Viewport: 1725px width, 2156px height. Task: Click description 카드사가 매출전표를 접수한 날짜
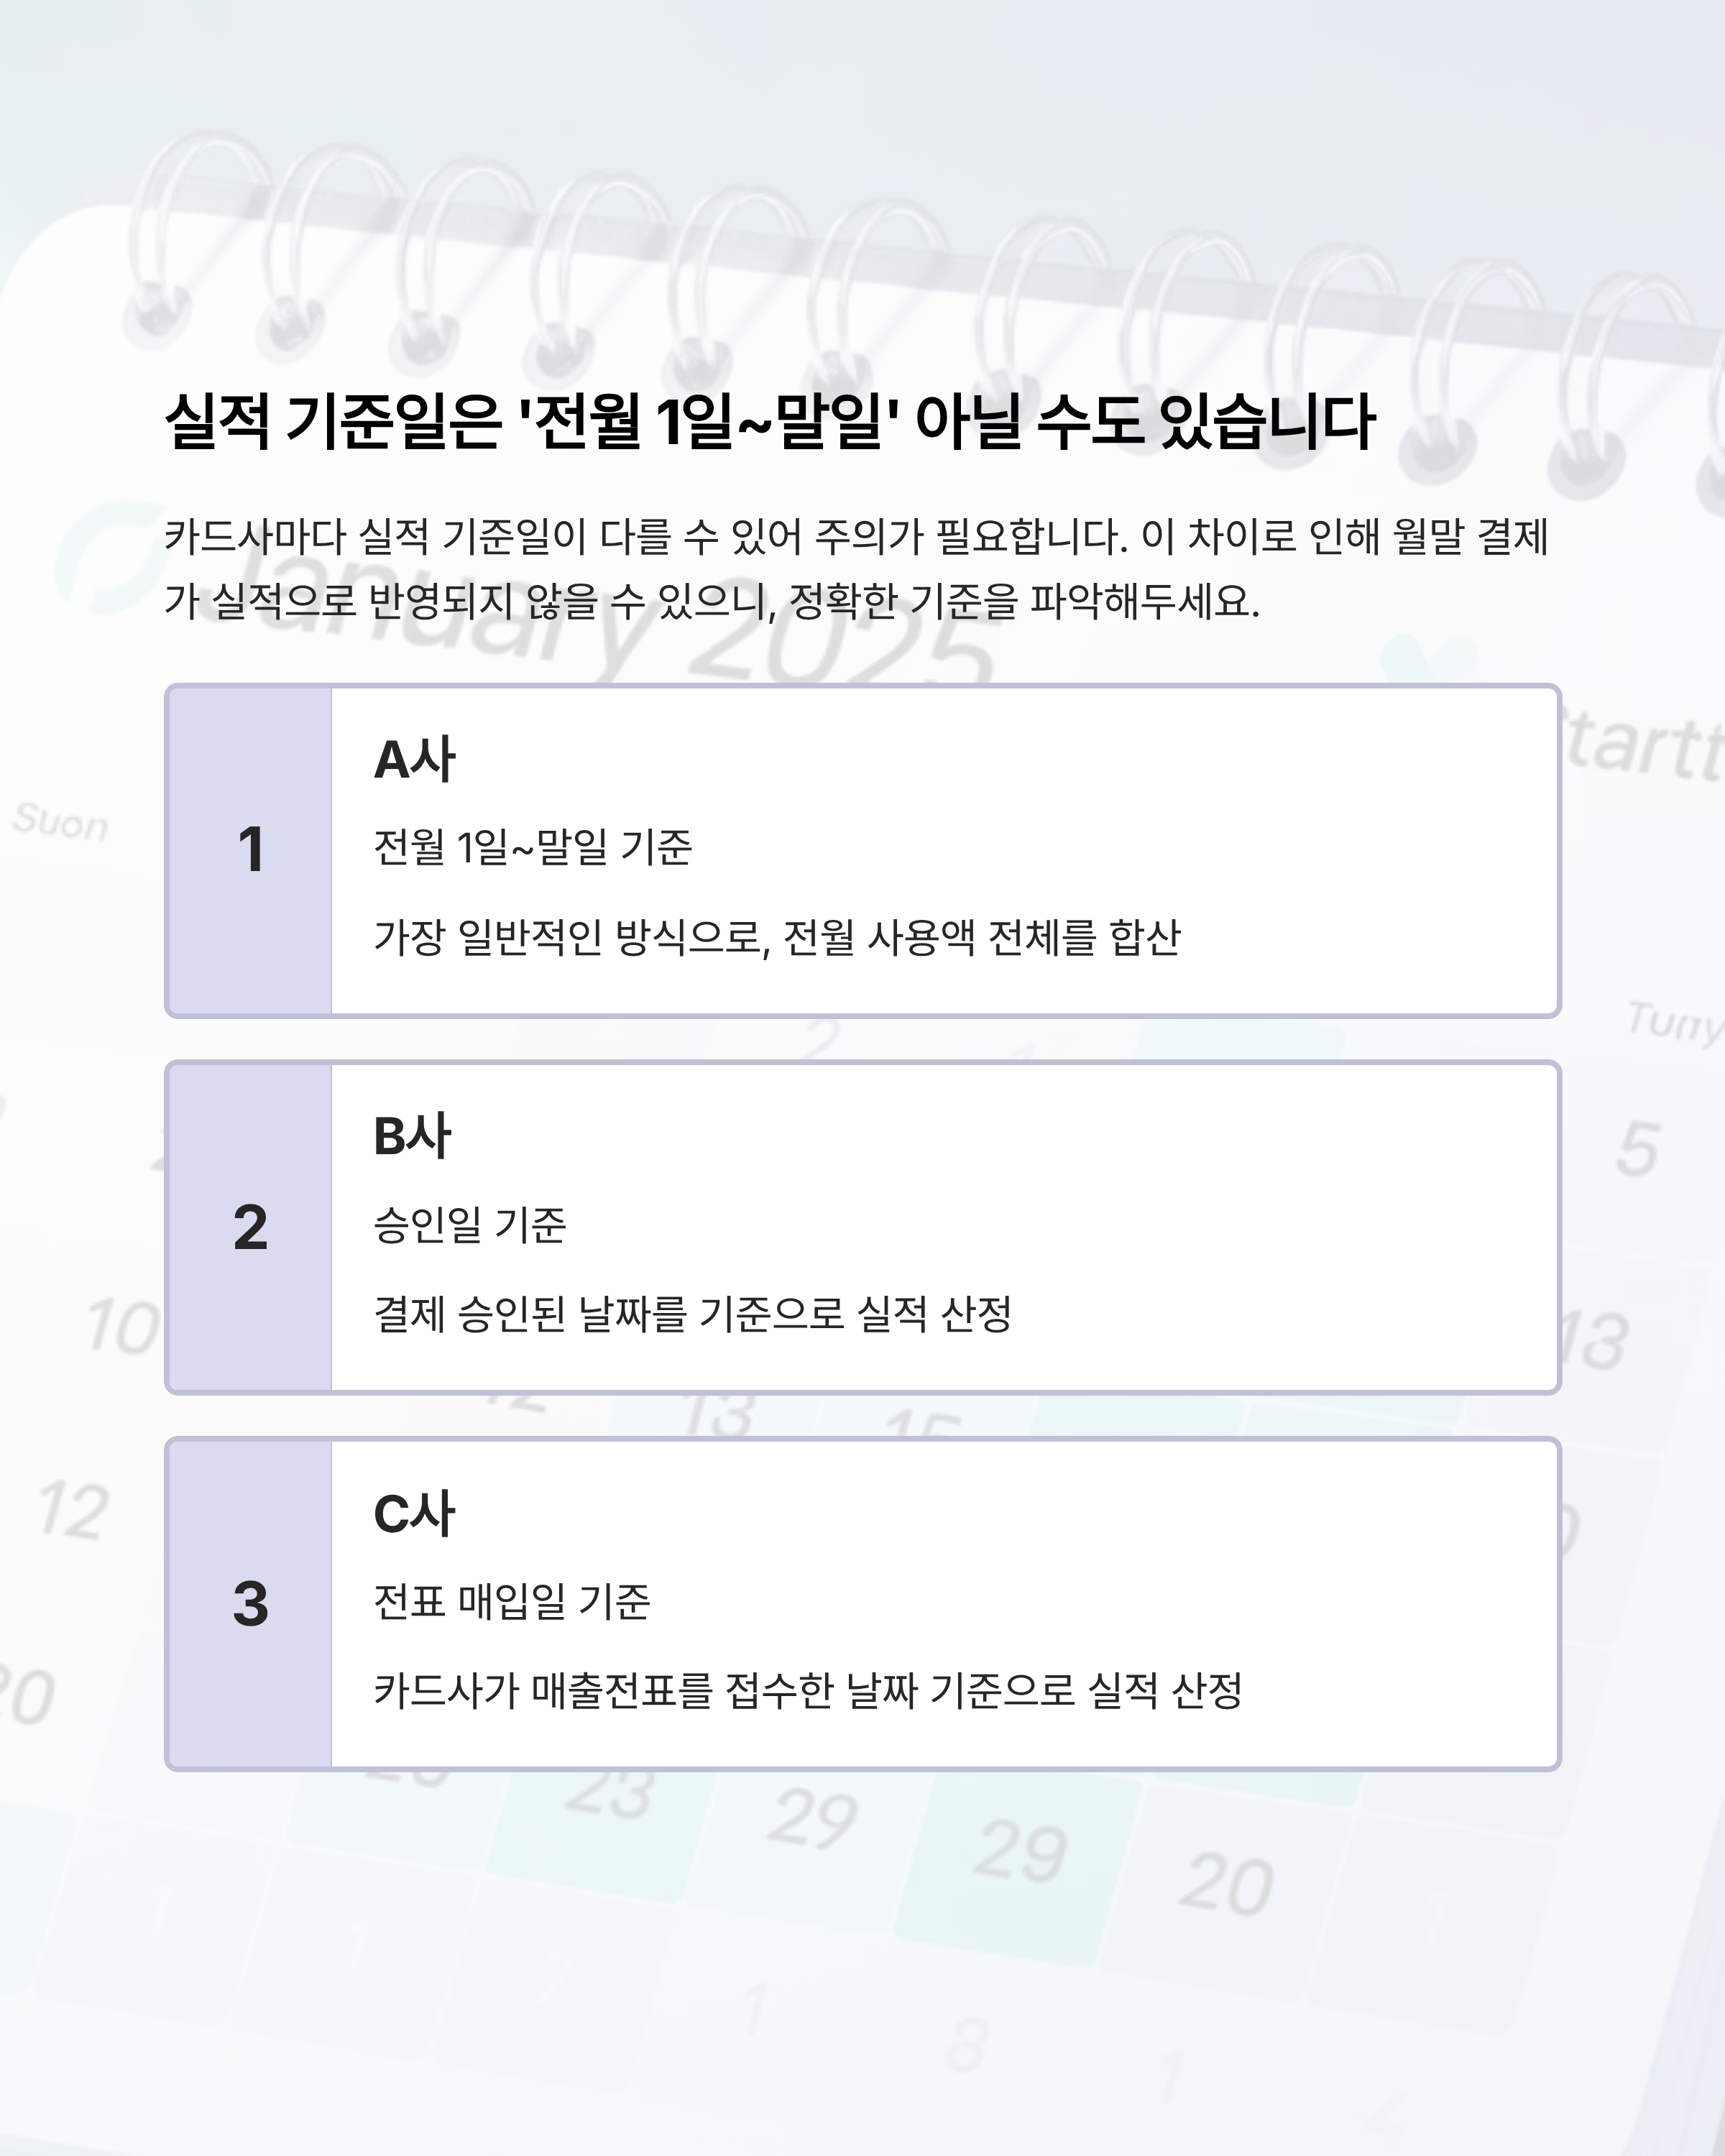[808, 1691]
